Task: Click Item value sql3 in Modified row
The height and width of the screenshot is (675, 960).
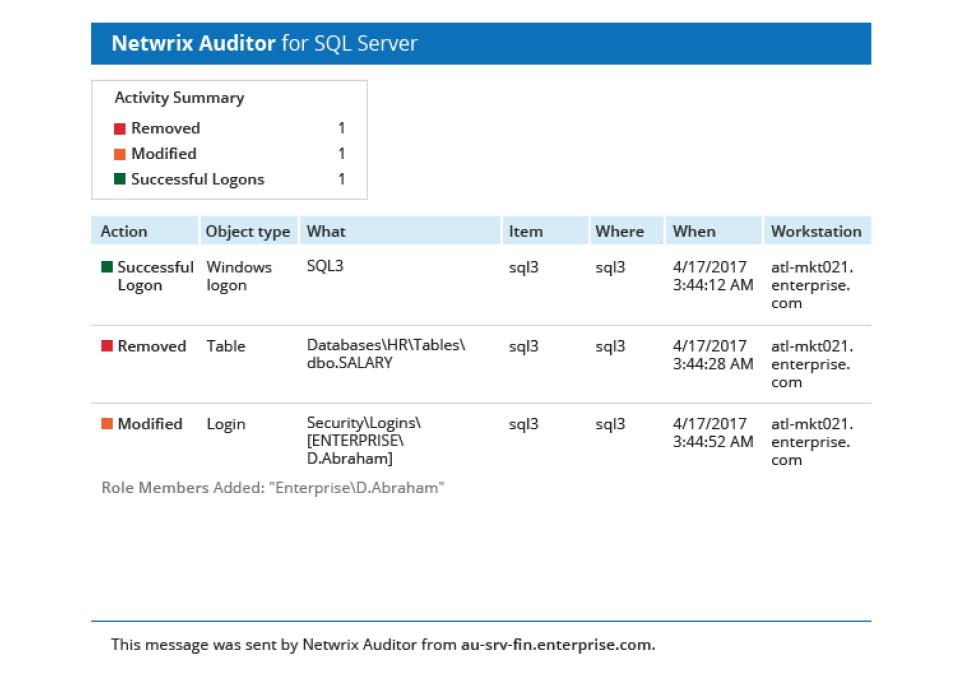Action: tap(523, 424)
